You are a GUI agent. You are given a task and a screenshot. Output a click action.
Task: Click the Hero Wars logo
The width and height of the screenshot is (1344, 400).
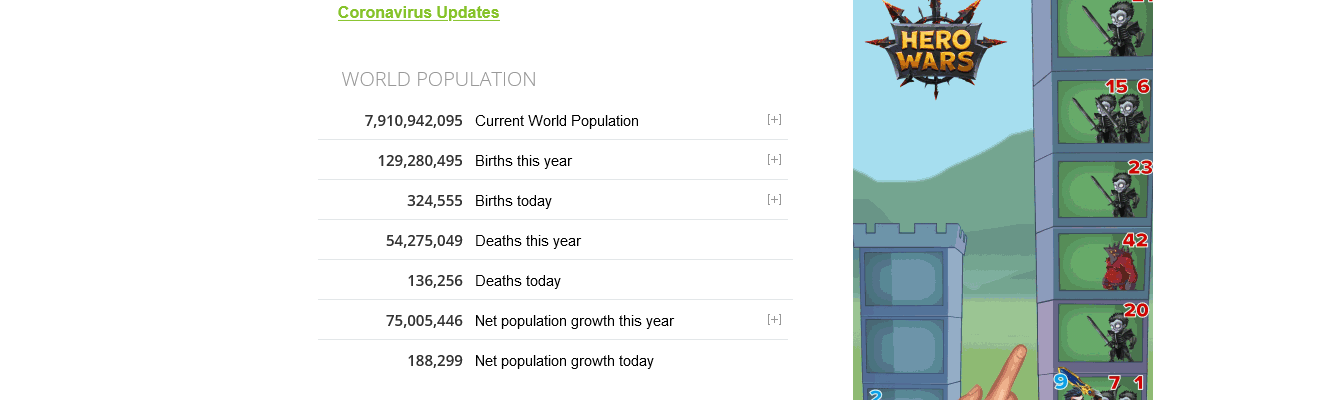click(935, 50)
